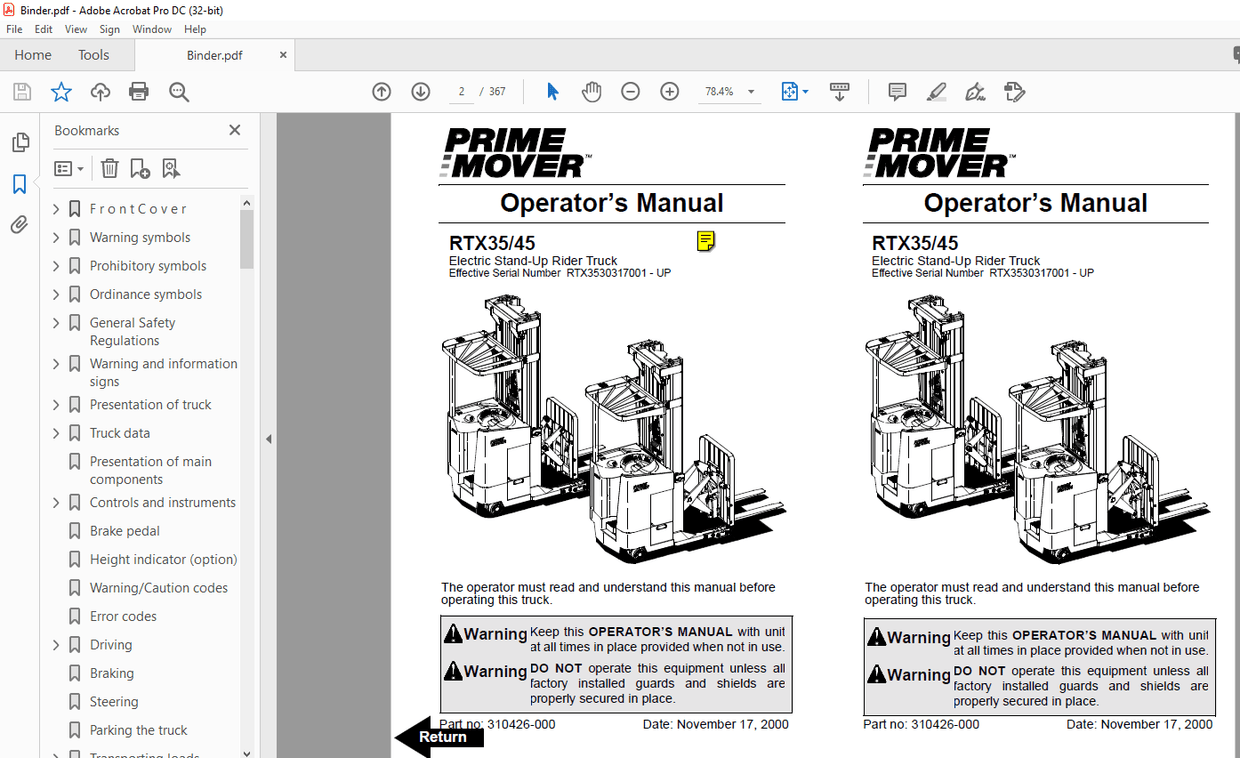
Task: Open the Fill & Sign tool
Action: (975, 91)
